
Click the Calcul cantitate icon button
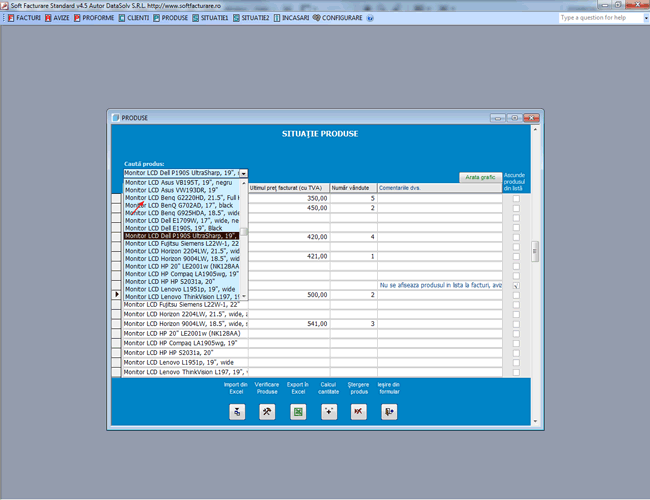click(329, 412)
